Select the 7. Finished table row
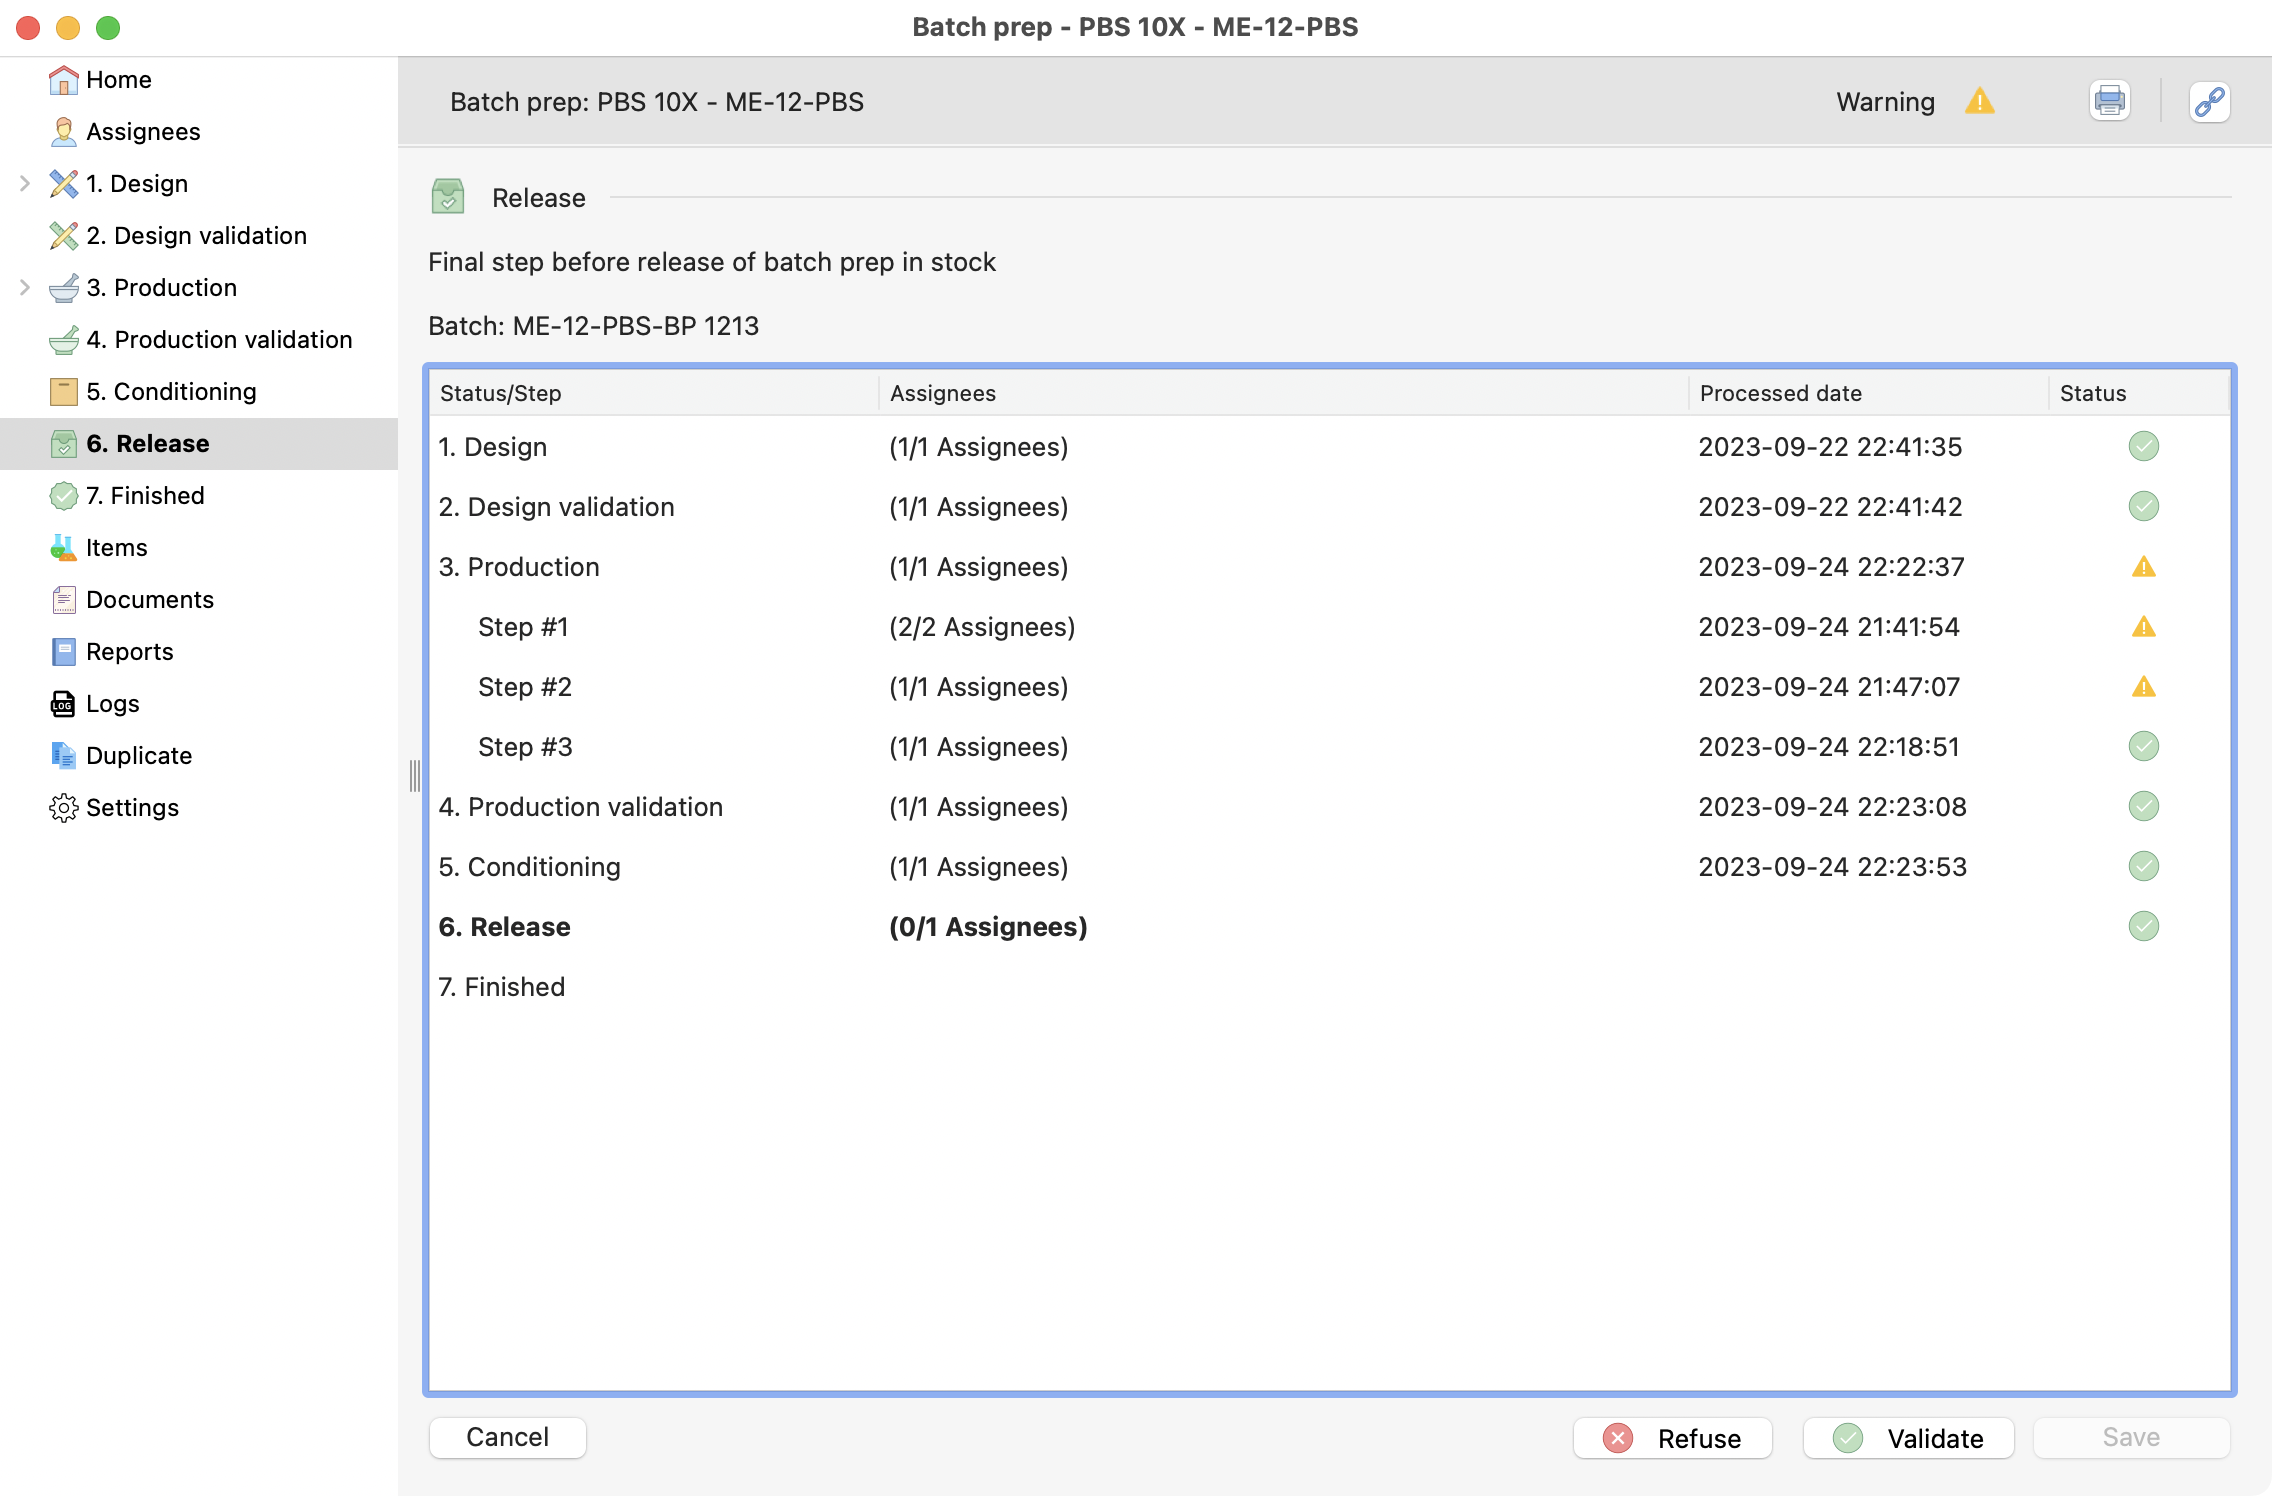The height and width of the screenshot is (1496, 2272). 1330,987
